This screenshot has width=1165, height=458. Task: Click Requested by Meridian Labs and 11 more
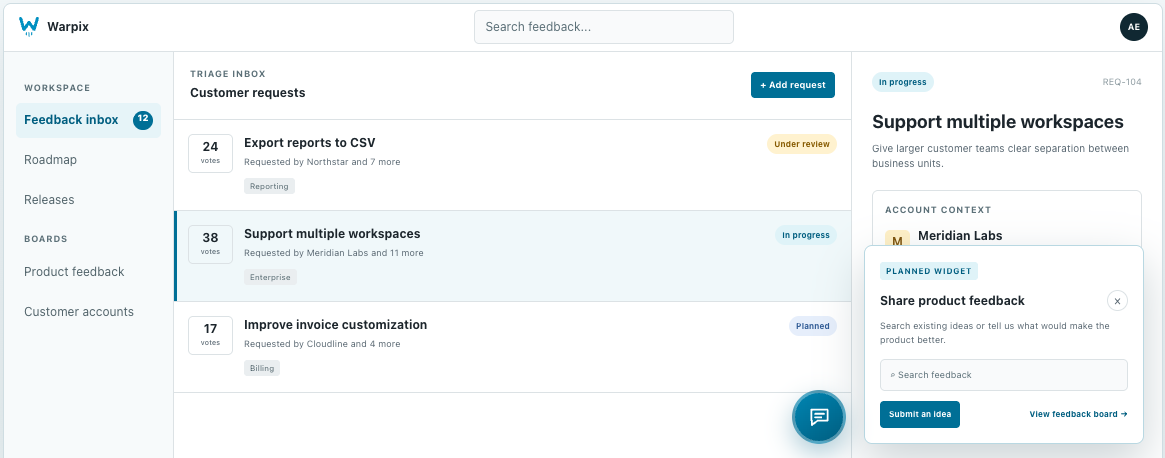coord(334,253)
